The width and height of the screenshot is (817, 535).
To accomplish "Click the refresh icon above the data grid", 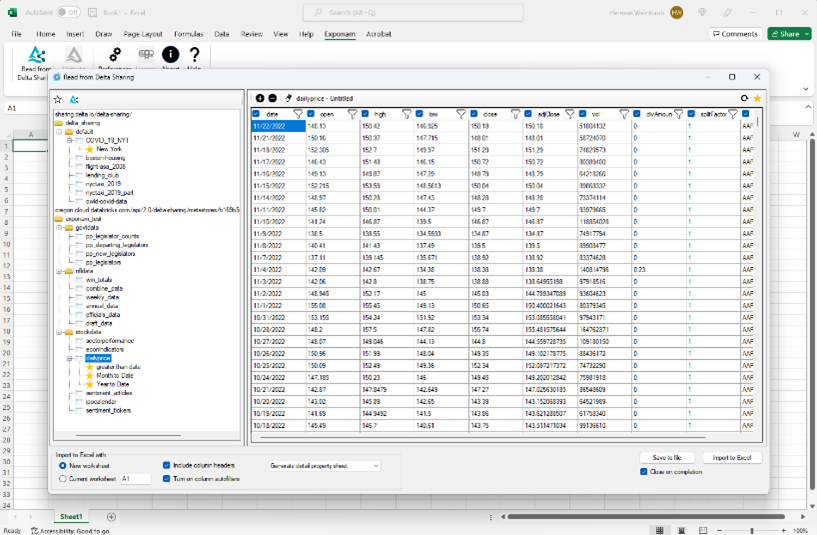I will [x=744, y=98].
